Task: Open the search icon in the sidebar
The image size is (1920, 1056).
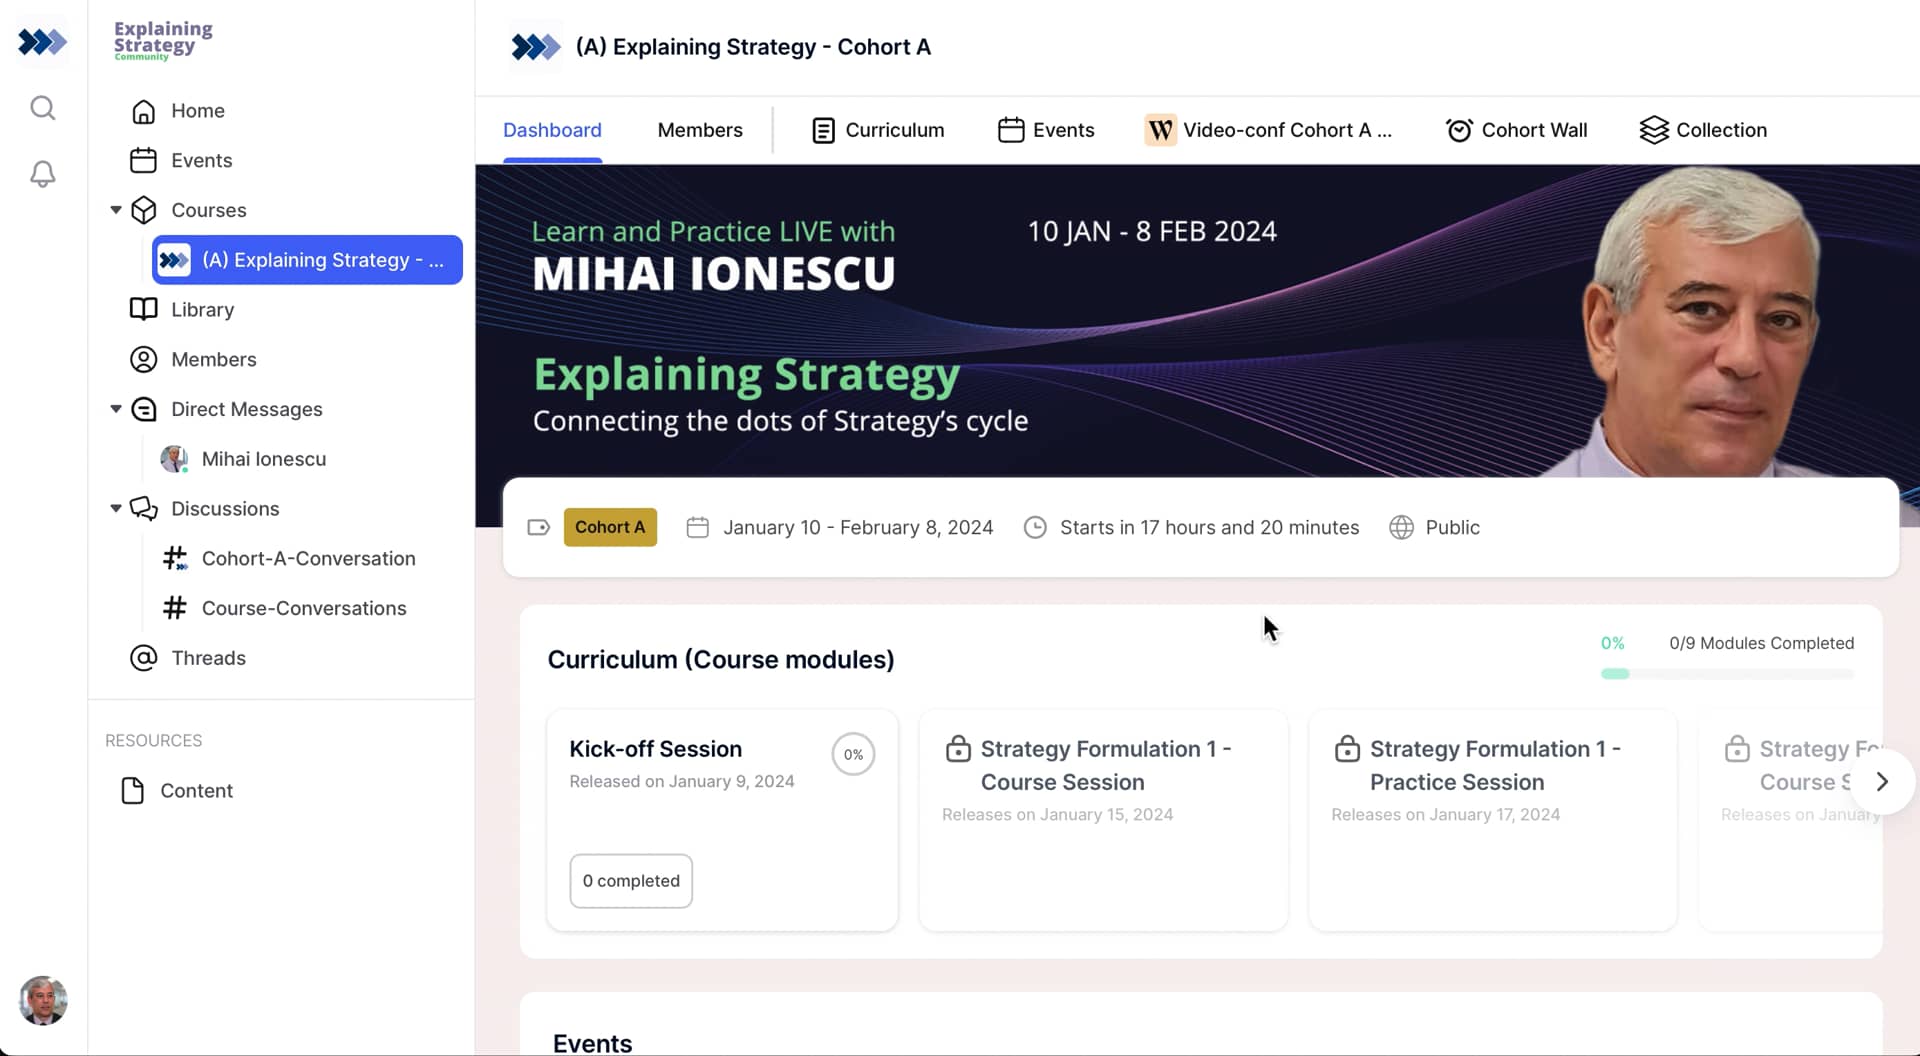Action: (43, 107)
